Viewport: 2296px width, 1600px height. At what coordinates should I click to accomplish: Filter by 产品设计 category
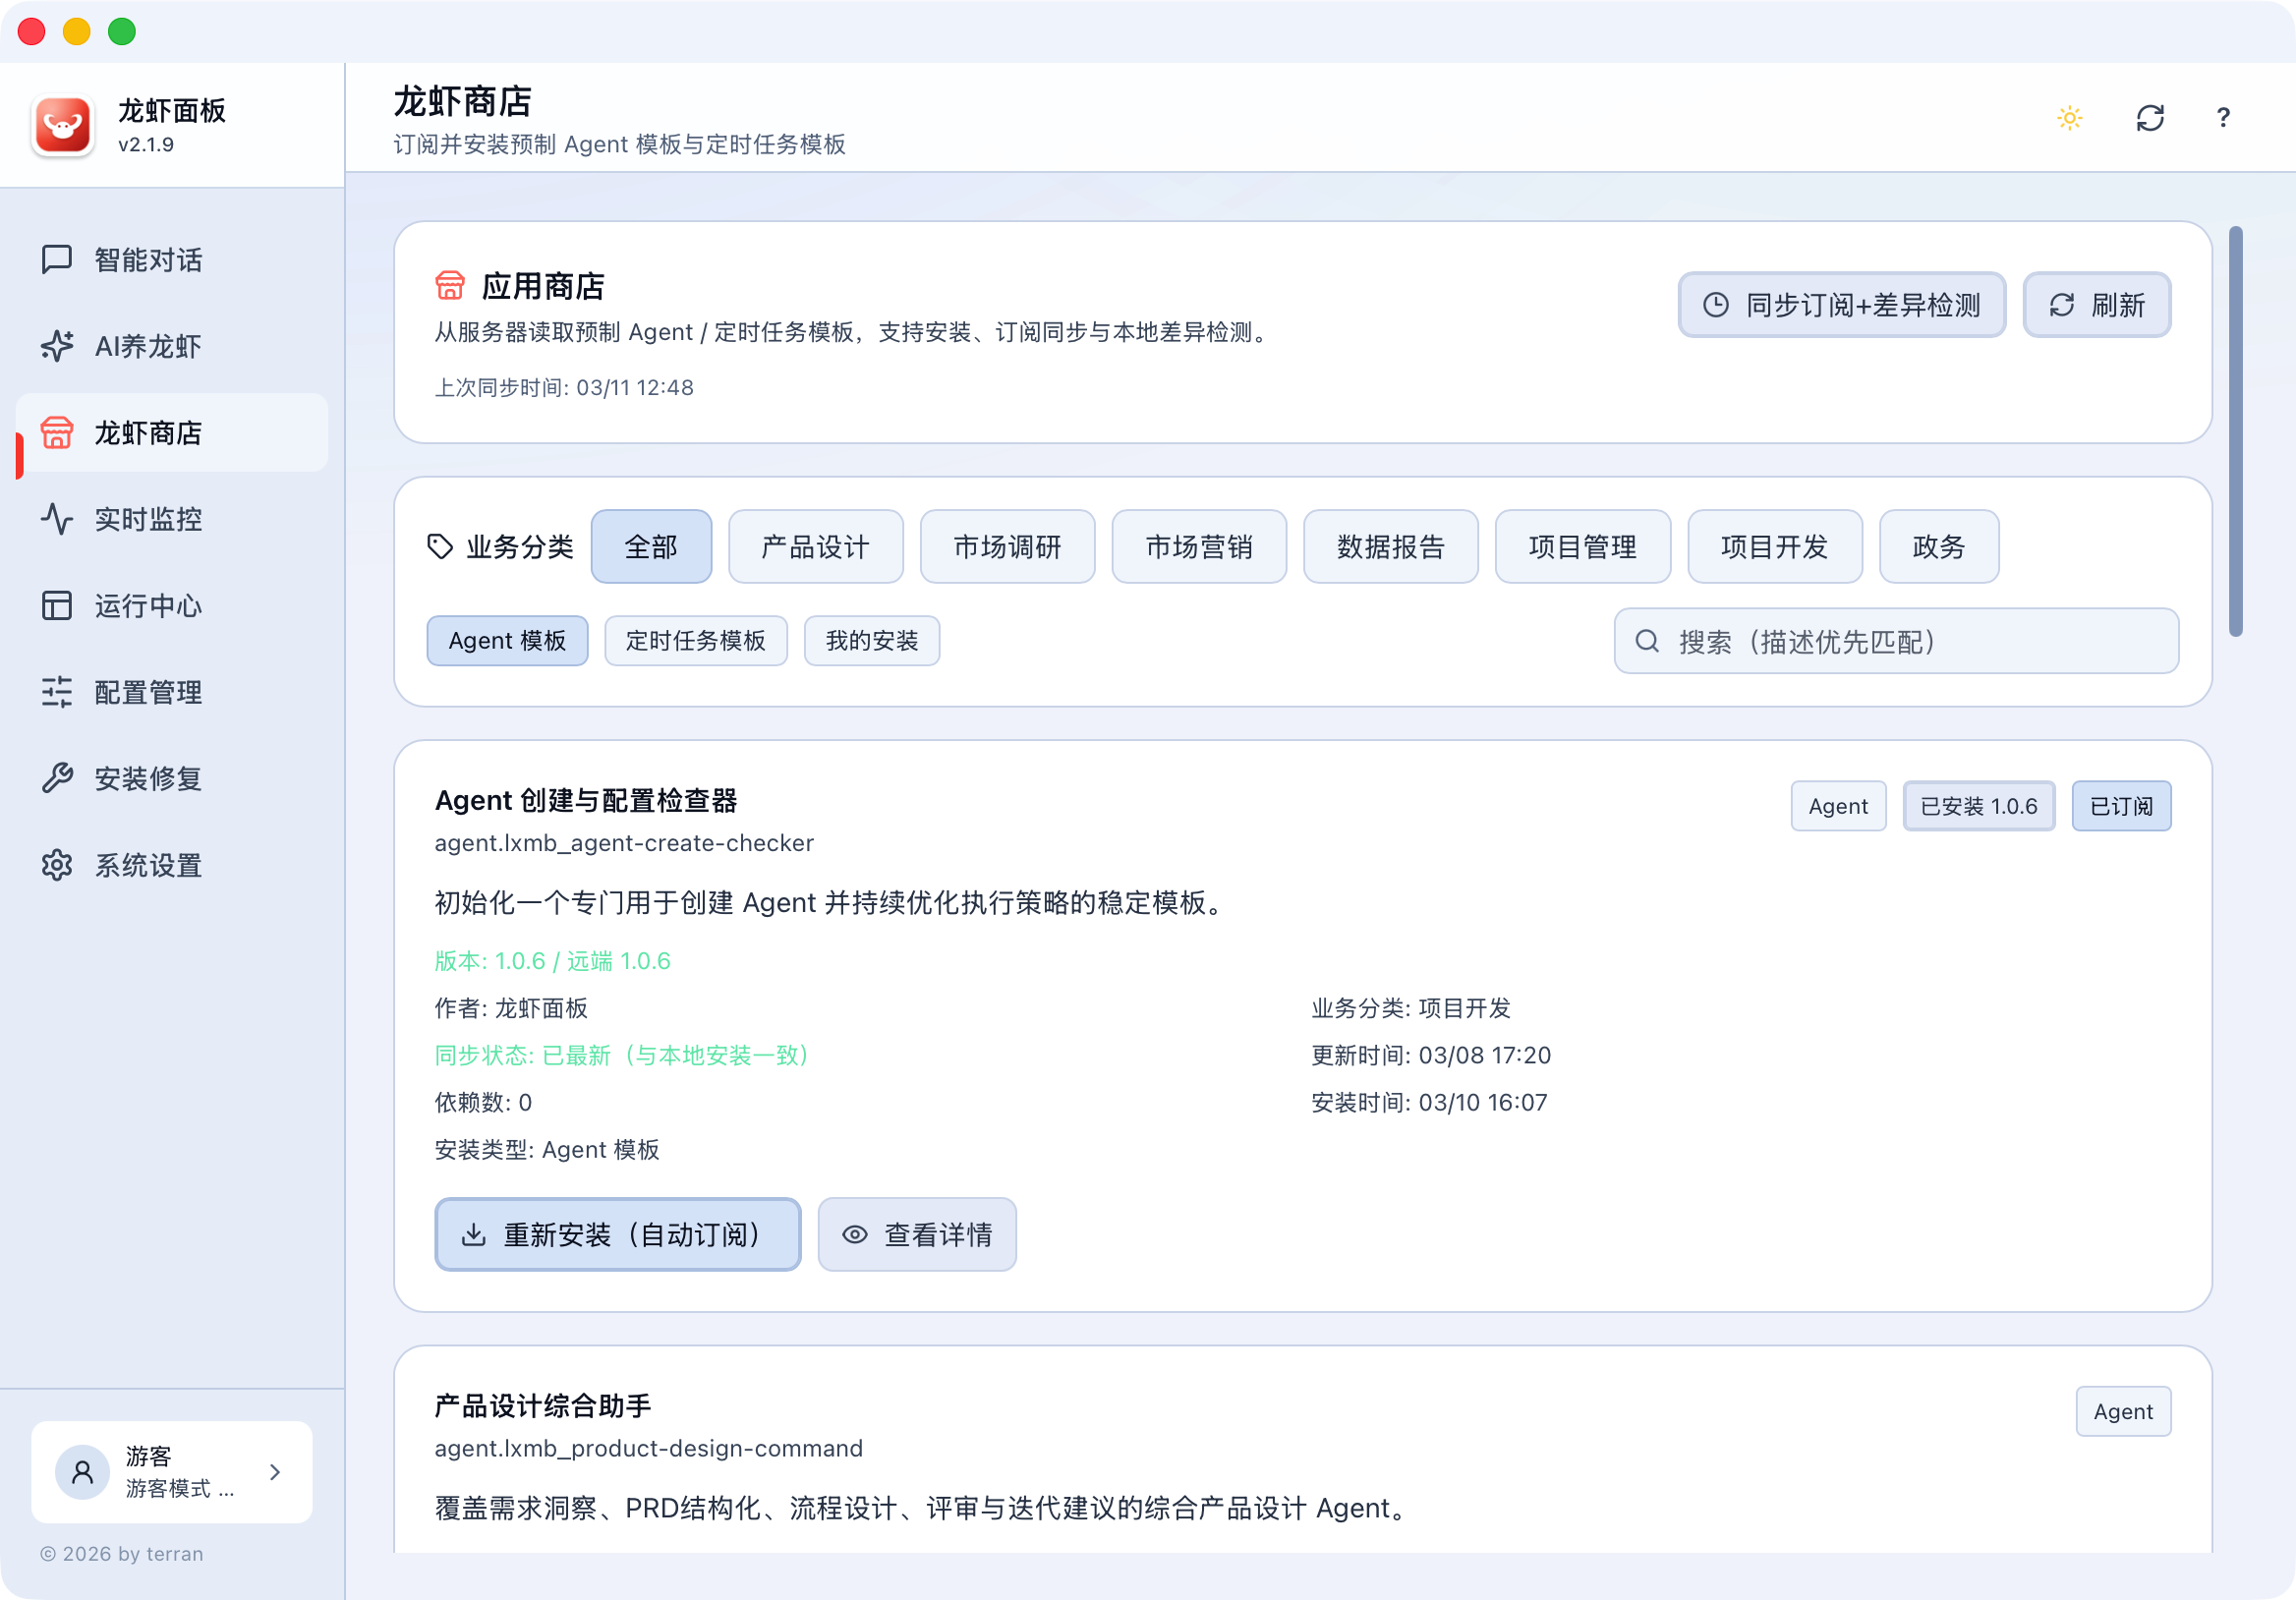click(x=815, y=547)
